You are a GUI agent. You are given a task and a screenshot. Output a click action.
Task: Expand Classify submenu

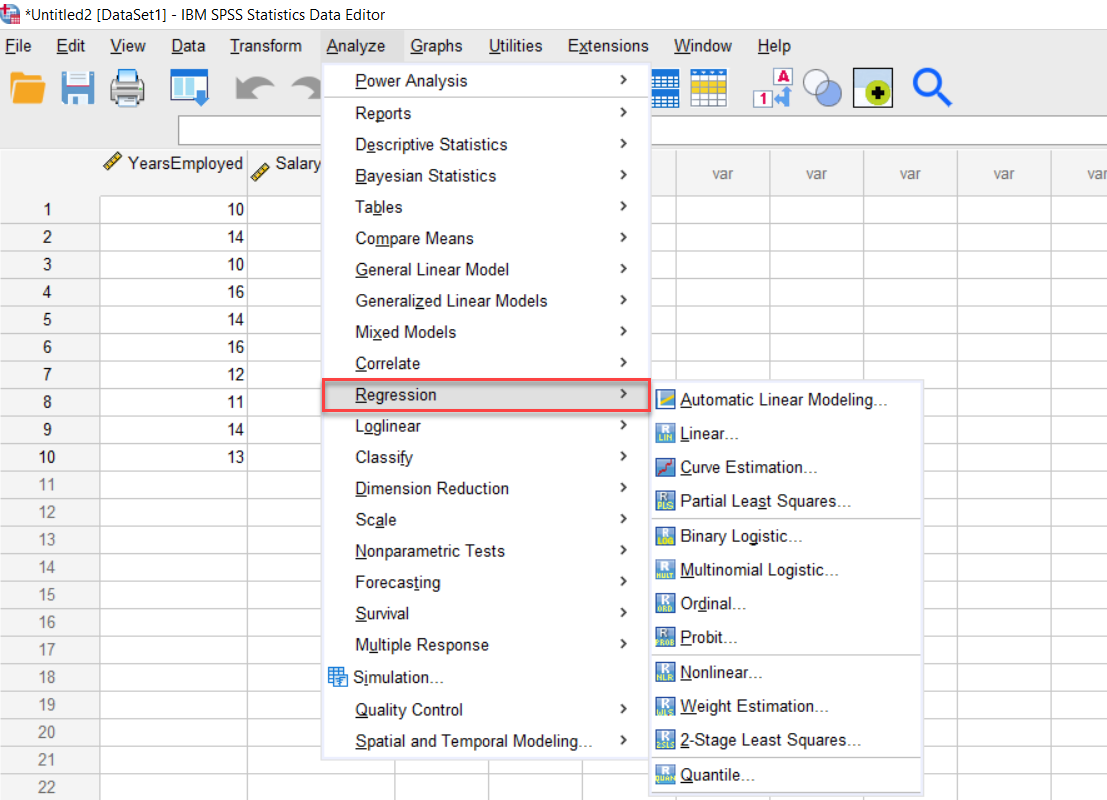485,457
